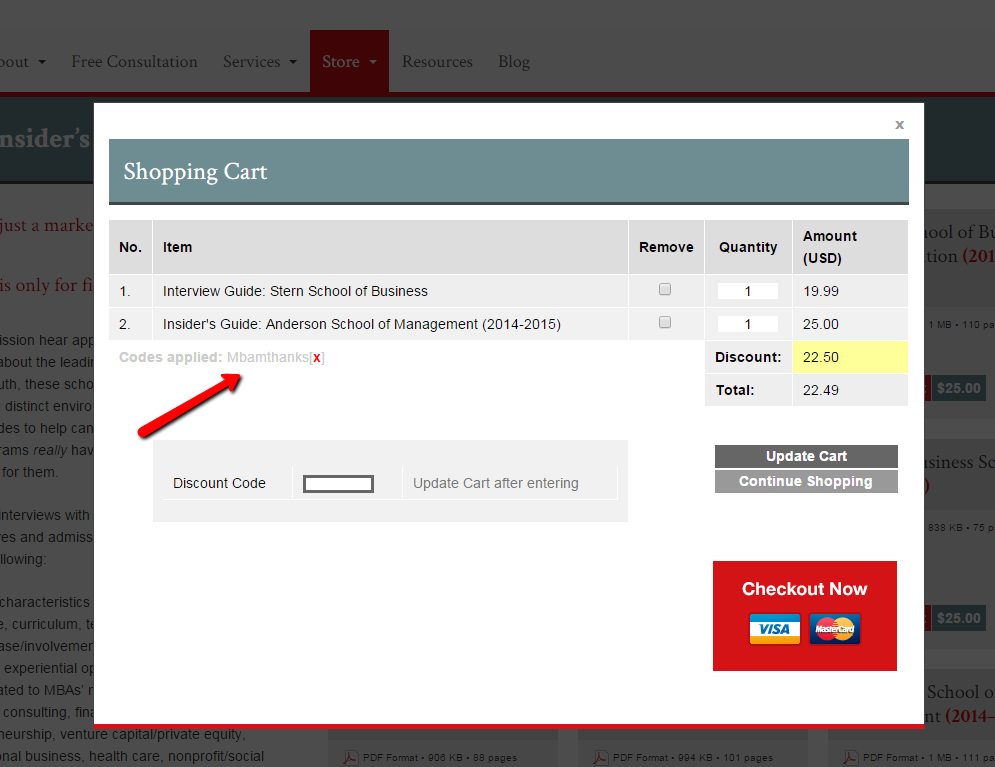The image size is (995, 767).
Task: Click the MasterCard icon
Action: pos(835,629)
